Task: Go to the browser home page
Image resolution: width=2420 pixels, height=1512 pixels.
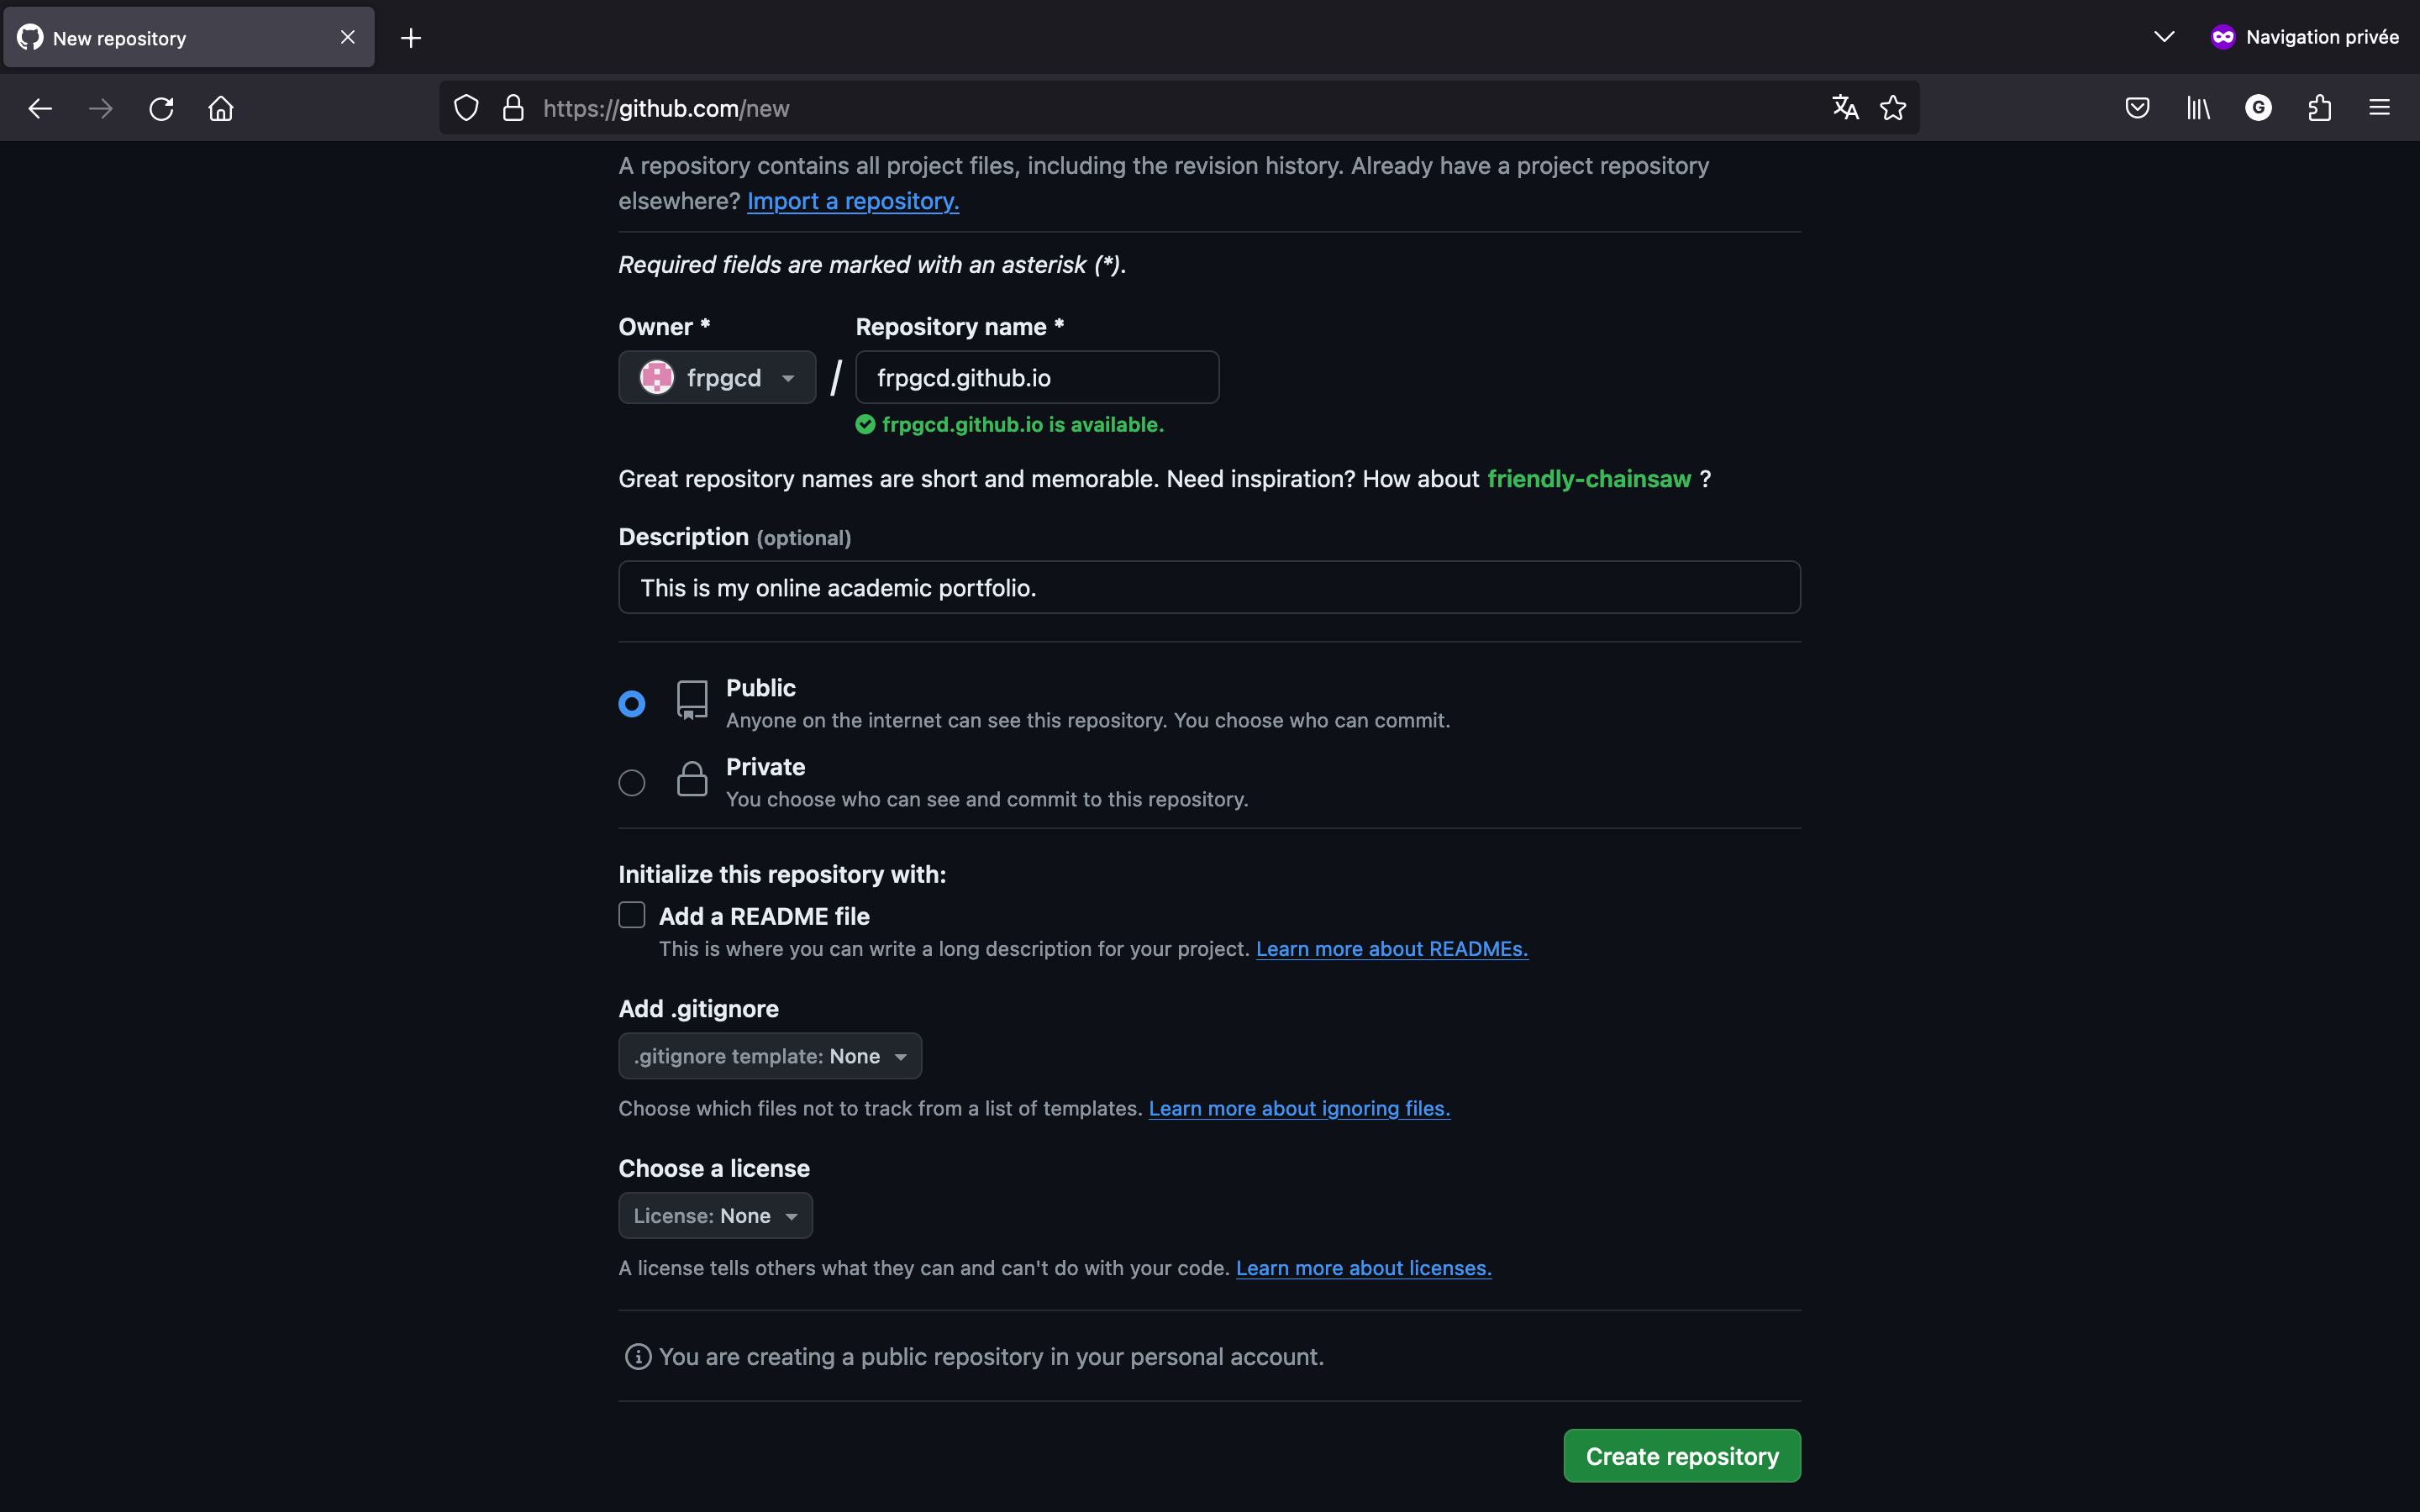Action: click(221, 108)
